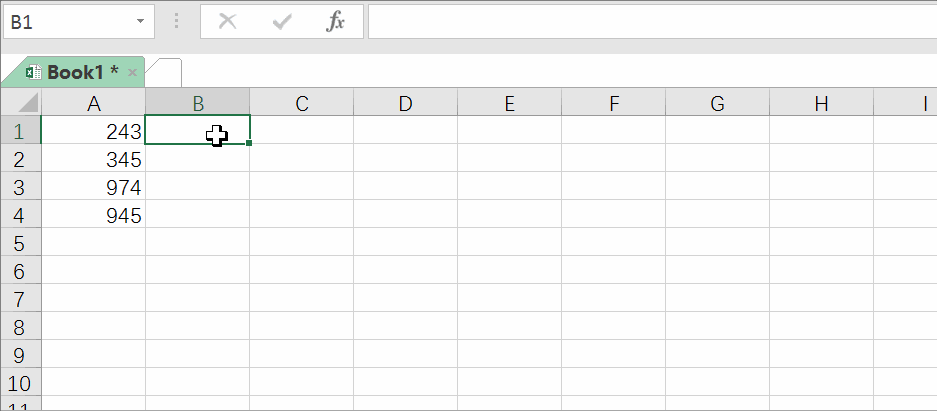
Task: Select row 9 header
Action: [x=20, y=355]
